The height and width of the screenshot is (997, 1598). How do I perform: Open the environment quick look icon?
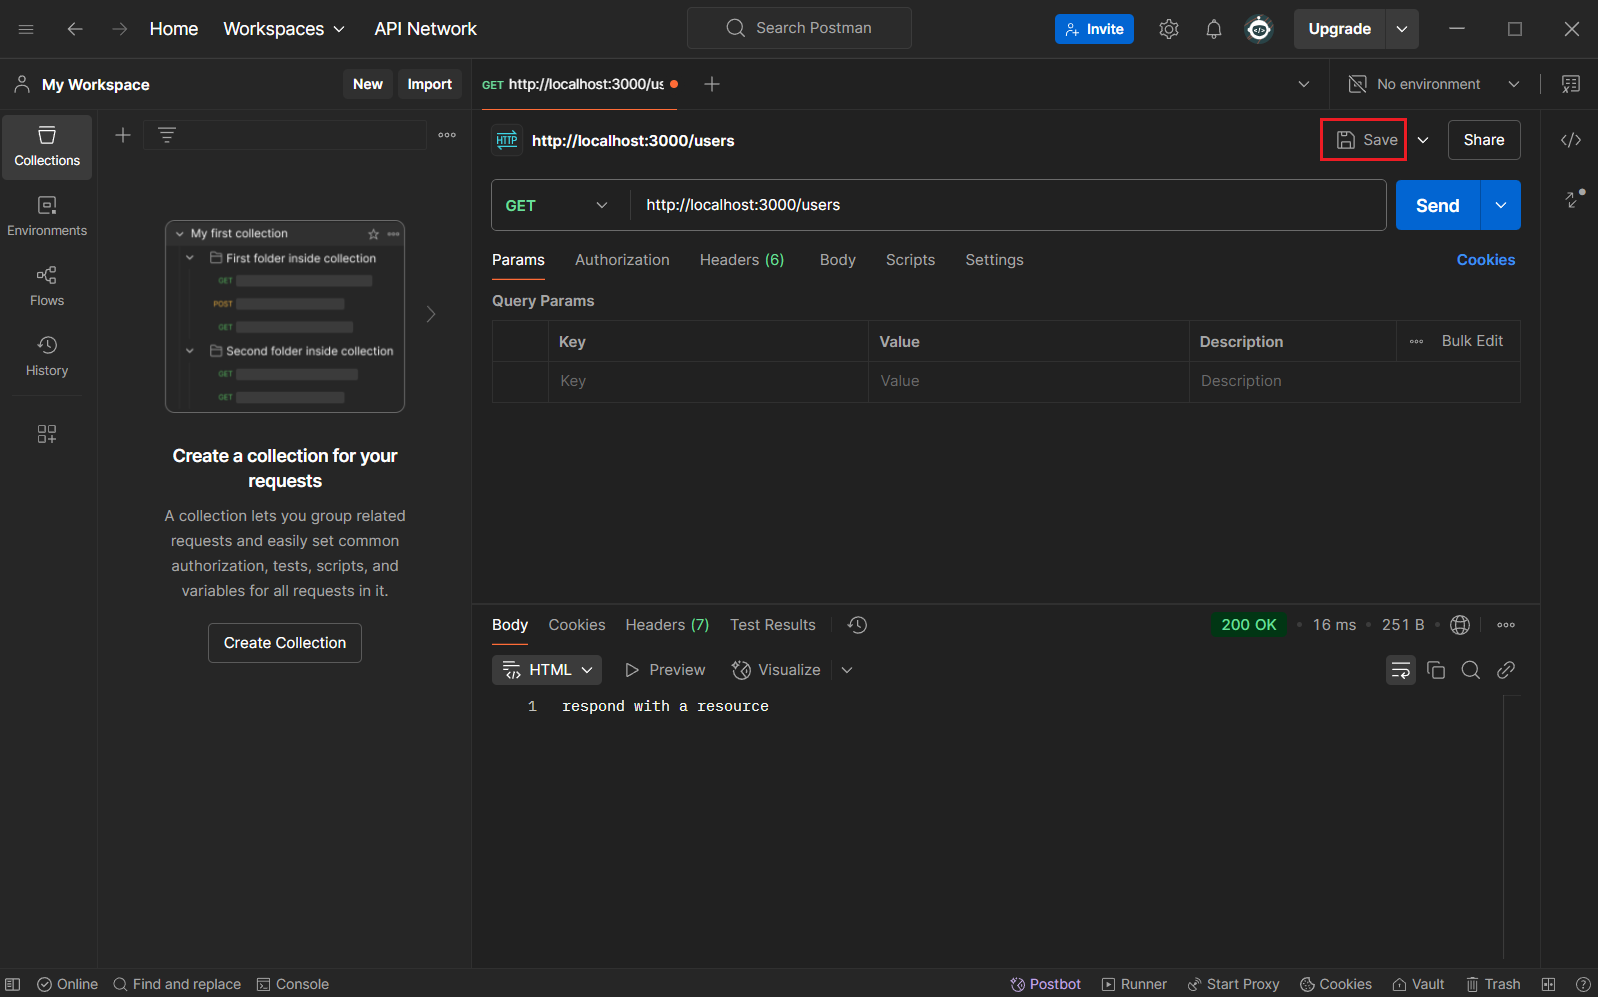(x=1571, y=84)
